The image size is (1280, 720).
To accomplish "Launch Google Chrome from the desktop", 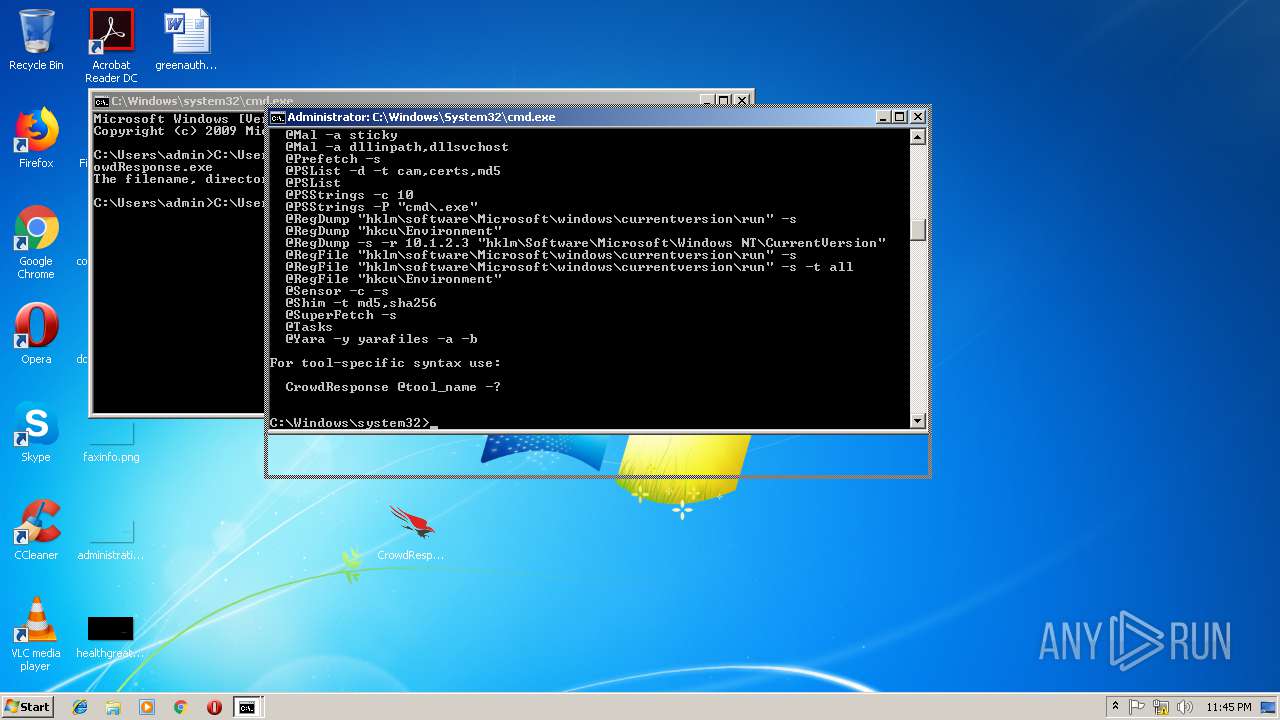I will pos(36,242).
